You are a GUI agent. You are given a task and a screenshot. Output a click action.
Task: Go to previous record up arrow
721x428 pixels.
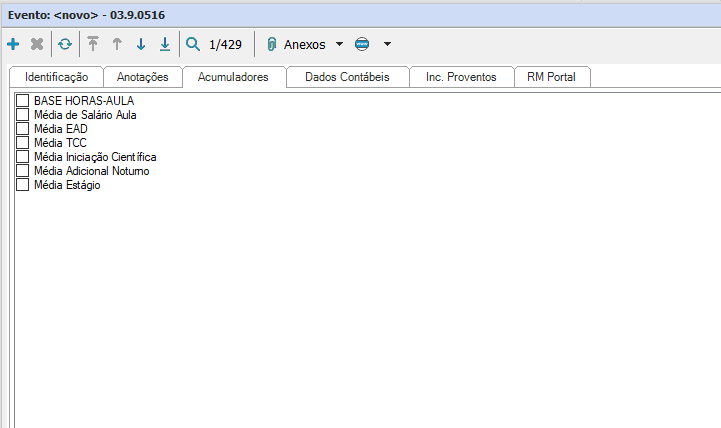(x=117, y=44)
